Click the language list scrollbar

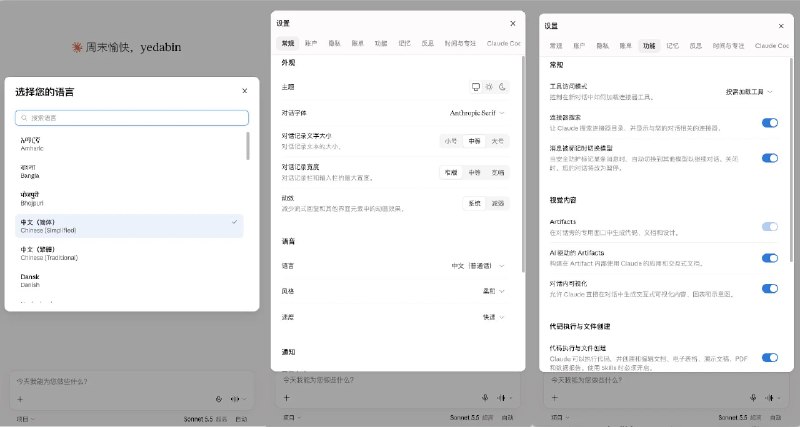click(248, 146)
